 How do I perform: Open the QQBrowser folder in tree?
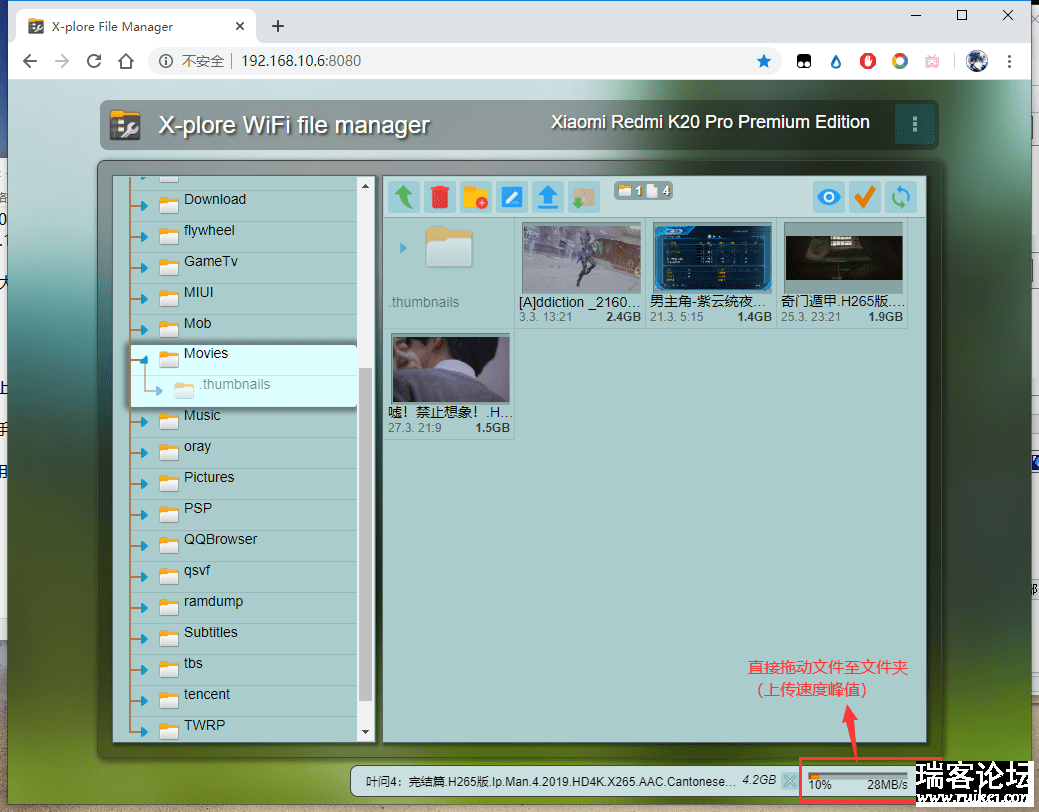[x=244, y=546]
